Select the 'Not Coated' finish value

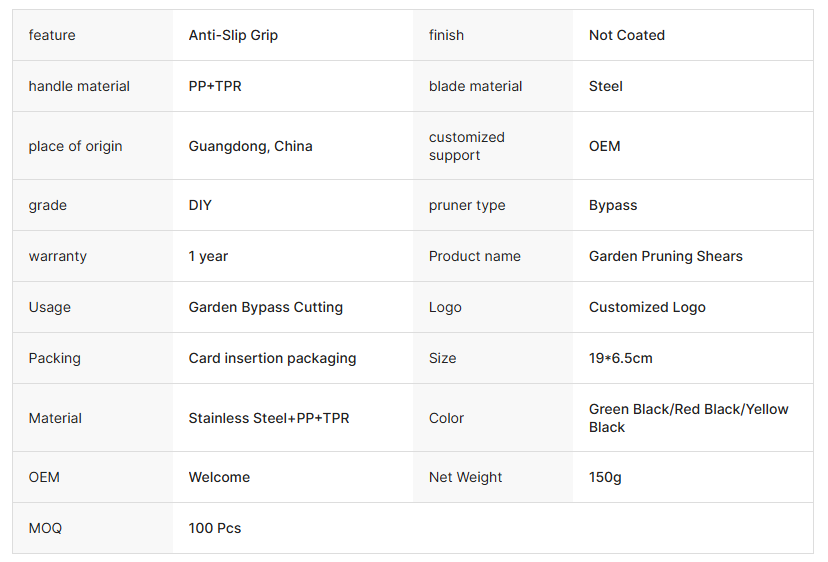tap(626, 35)
